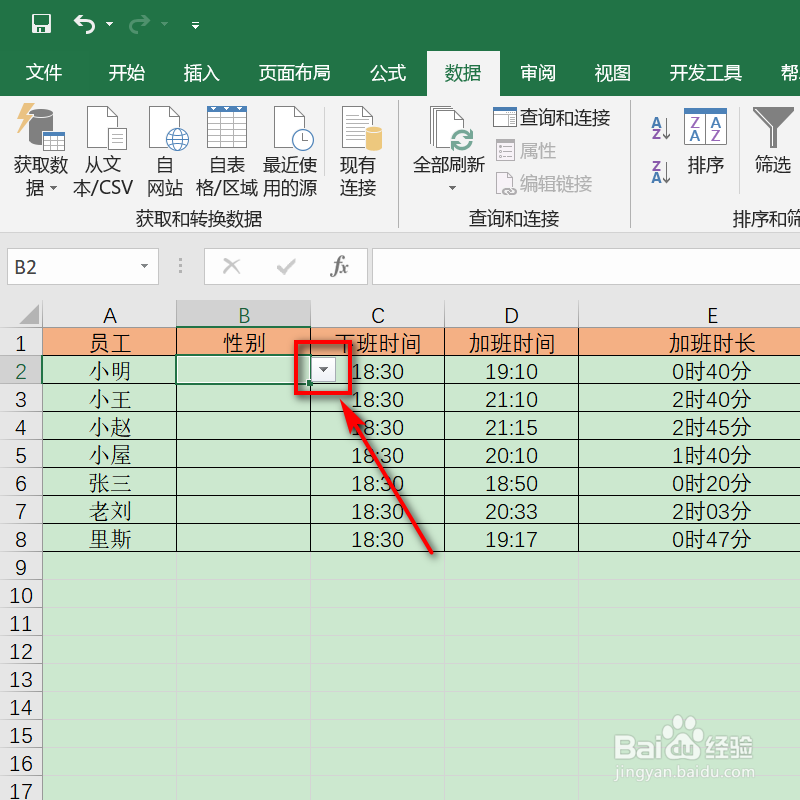This screenshot has width=800, height=800.
Task: Open the data validation dropdown in cell B2
Action: click(322, 369)
